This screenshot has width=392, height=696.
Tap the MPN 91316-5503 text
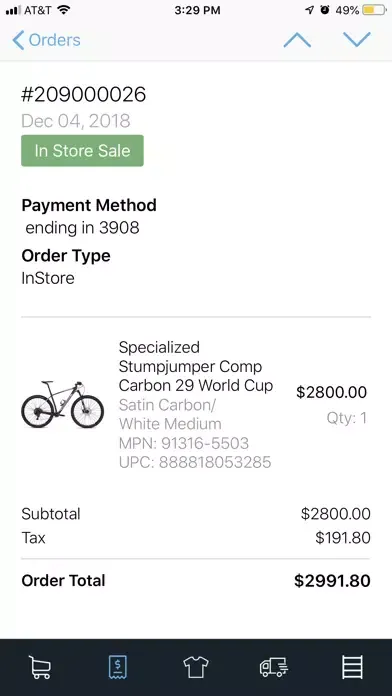tap(184, 443)
